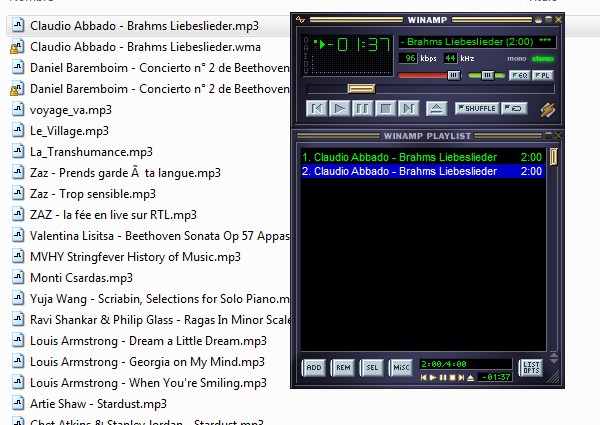
Task: Toggle D double-size in clutterbar
Action: coord(306,63)
